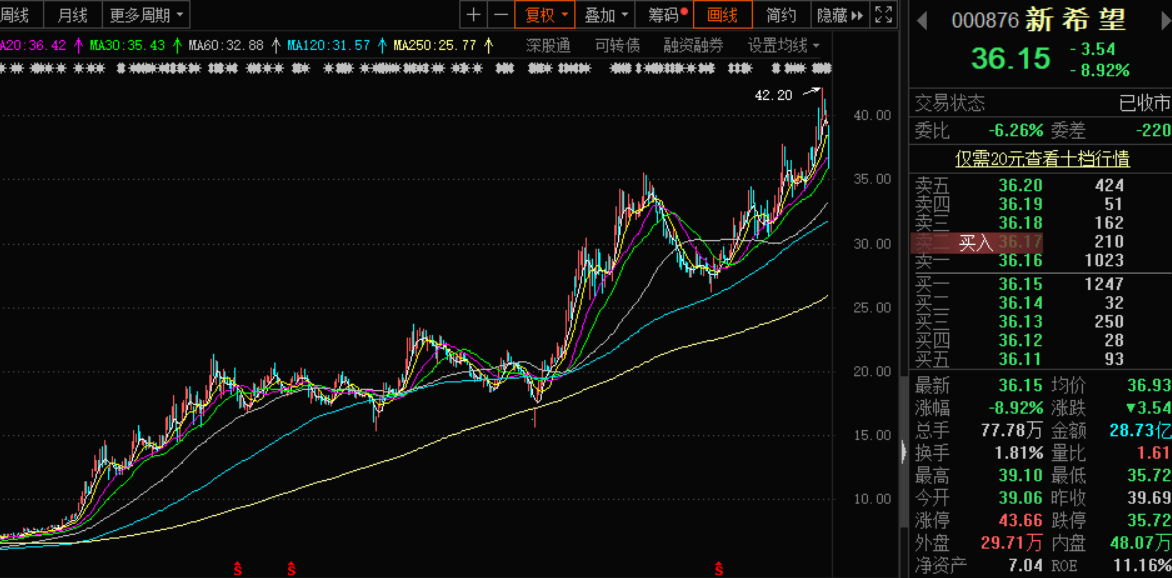
Task: Expand the 叠加 overlay dropdown
Action: pyautogui.click(x=607, y=15)
